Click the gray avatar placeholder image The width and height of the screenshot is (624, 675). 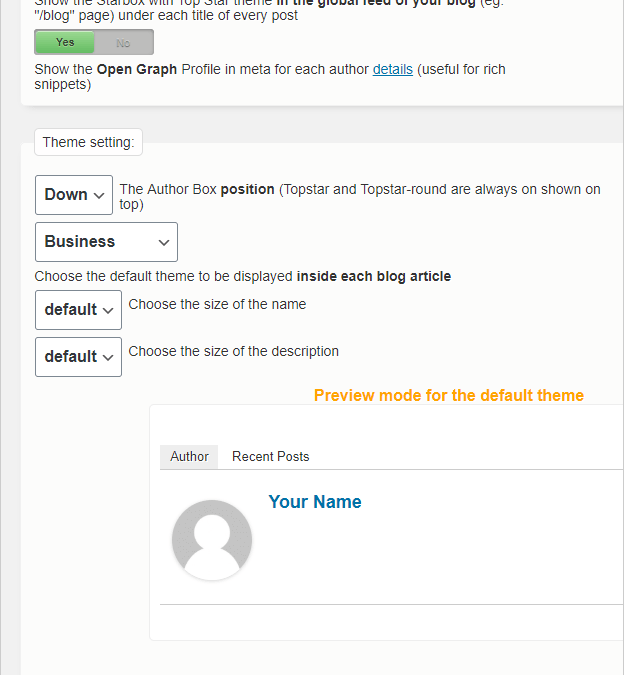point(212,540)
